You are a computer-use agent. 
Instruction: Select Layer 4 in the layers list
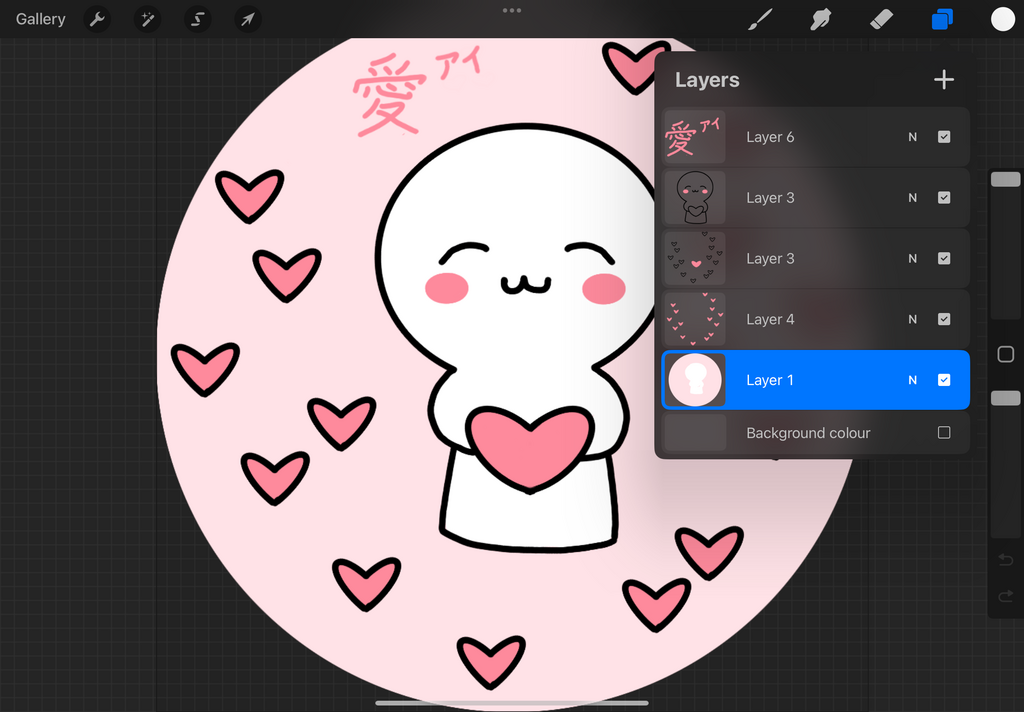(800, 319)
